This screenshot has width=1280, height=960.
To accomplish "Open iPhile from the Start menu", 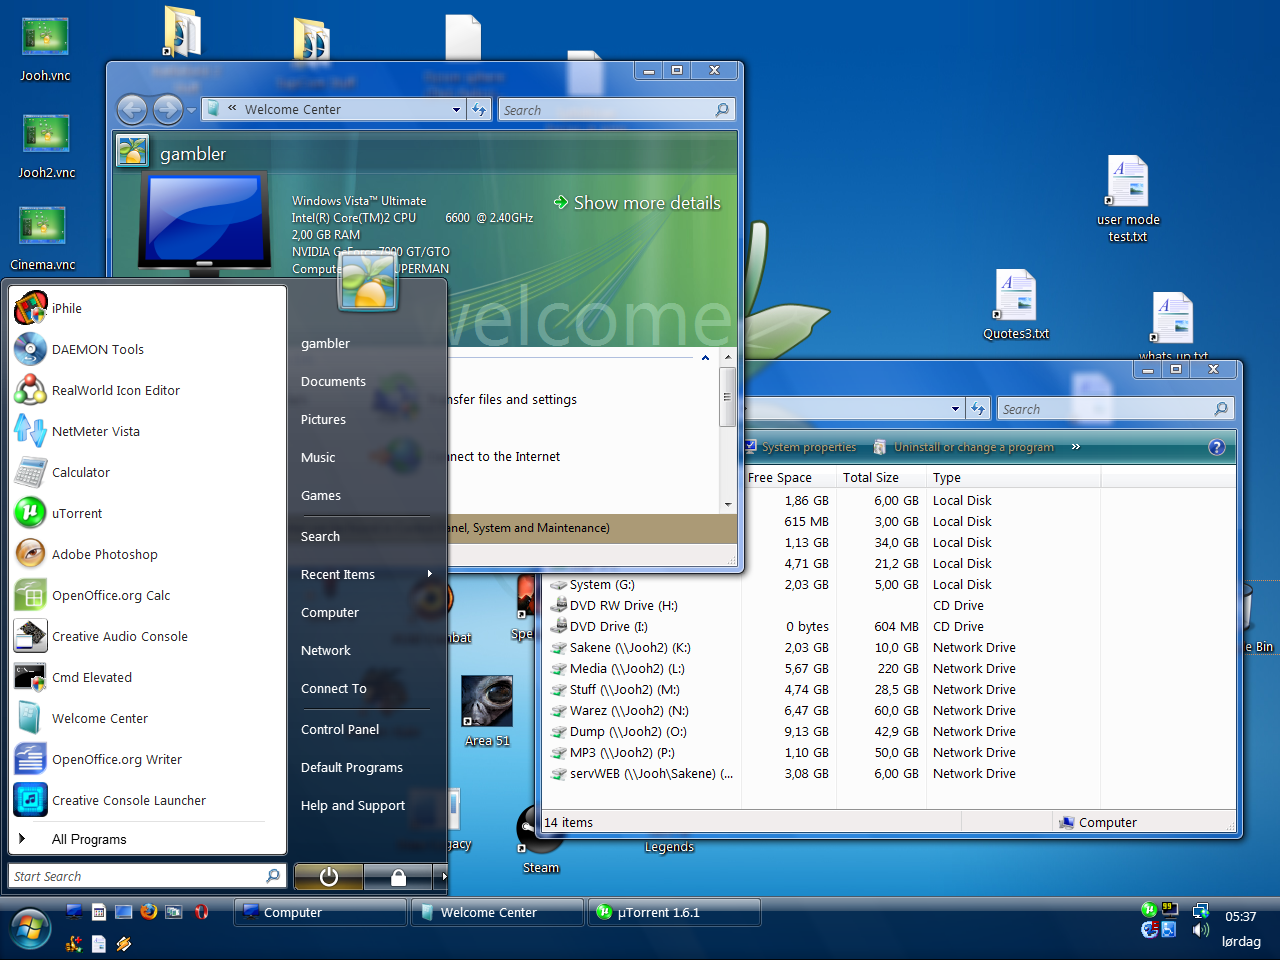I will 148,308.
